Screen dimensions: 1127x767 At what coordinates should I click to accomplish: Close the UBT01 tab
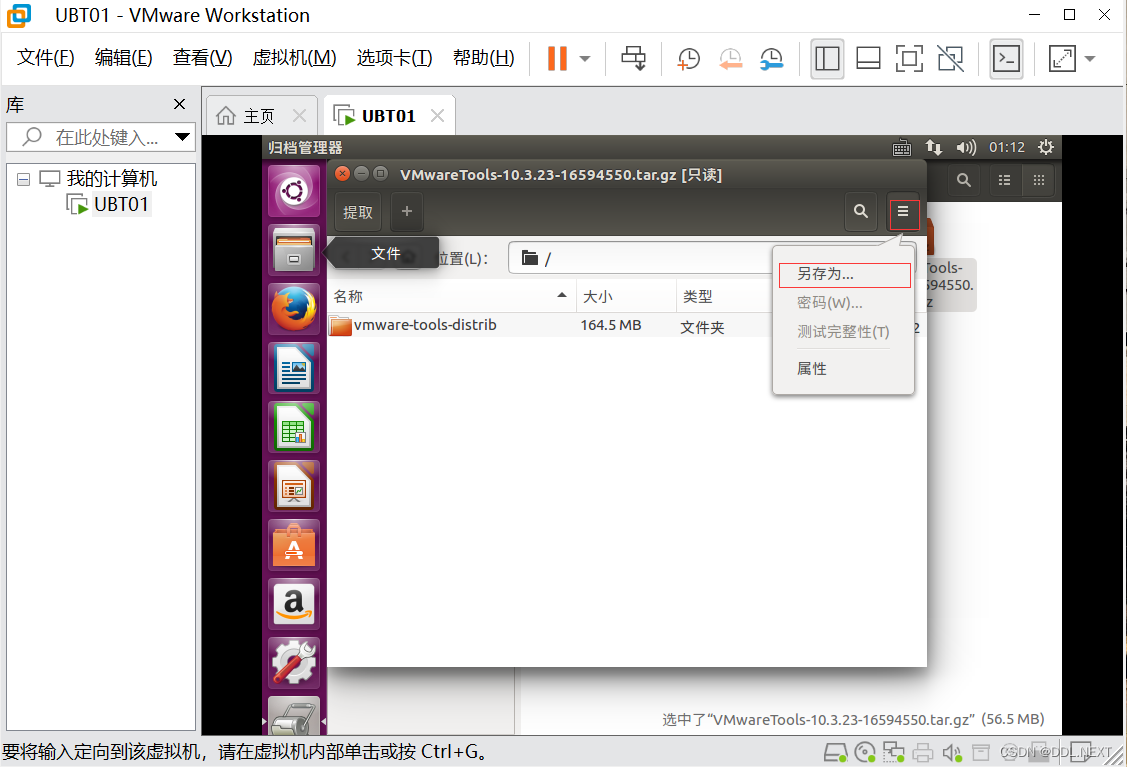pos(437,116)
